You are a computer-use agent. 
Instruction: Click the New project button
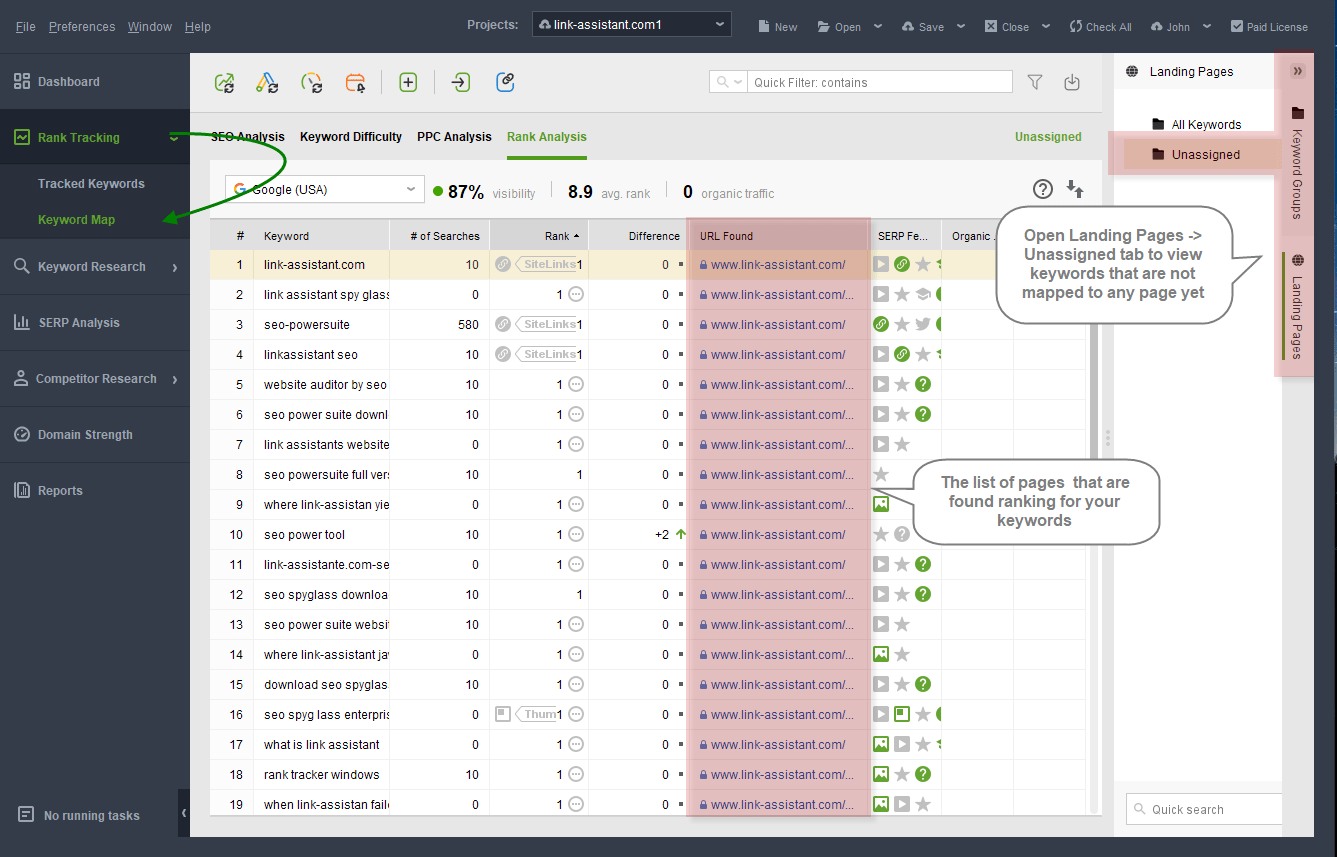(778, 27)
